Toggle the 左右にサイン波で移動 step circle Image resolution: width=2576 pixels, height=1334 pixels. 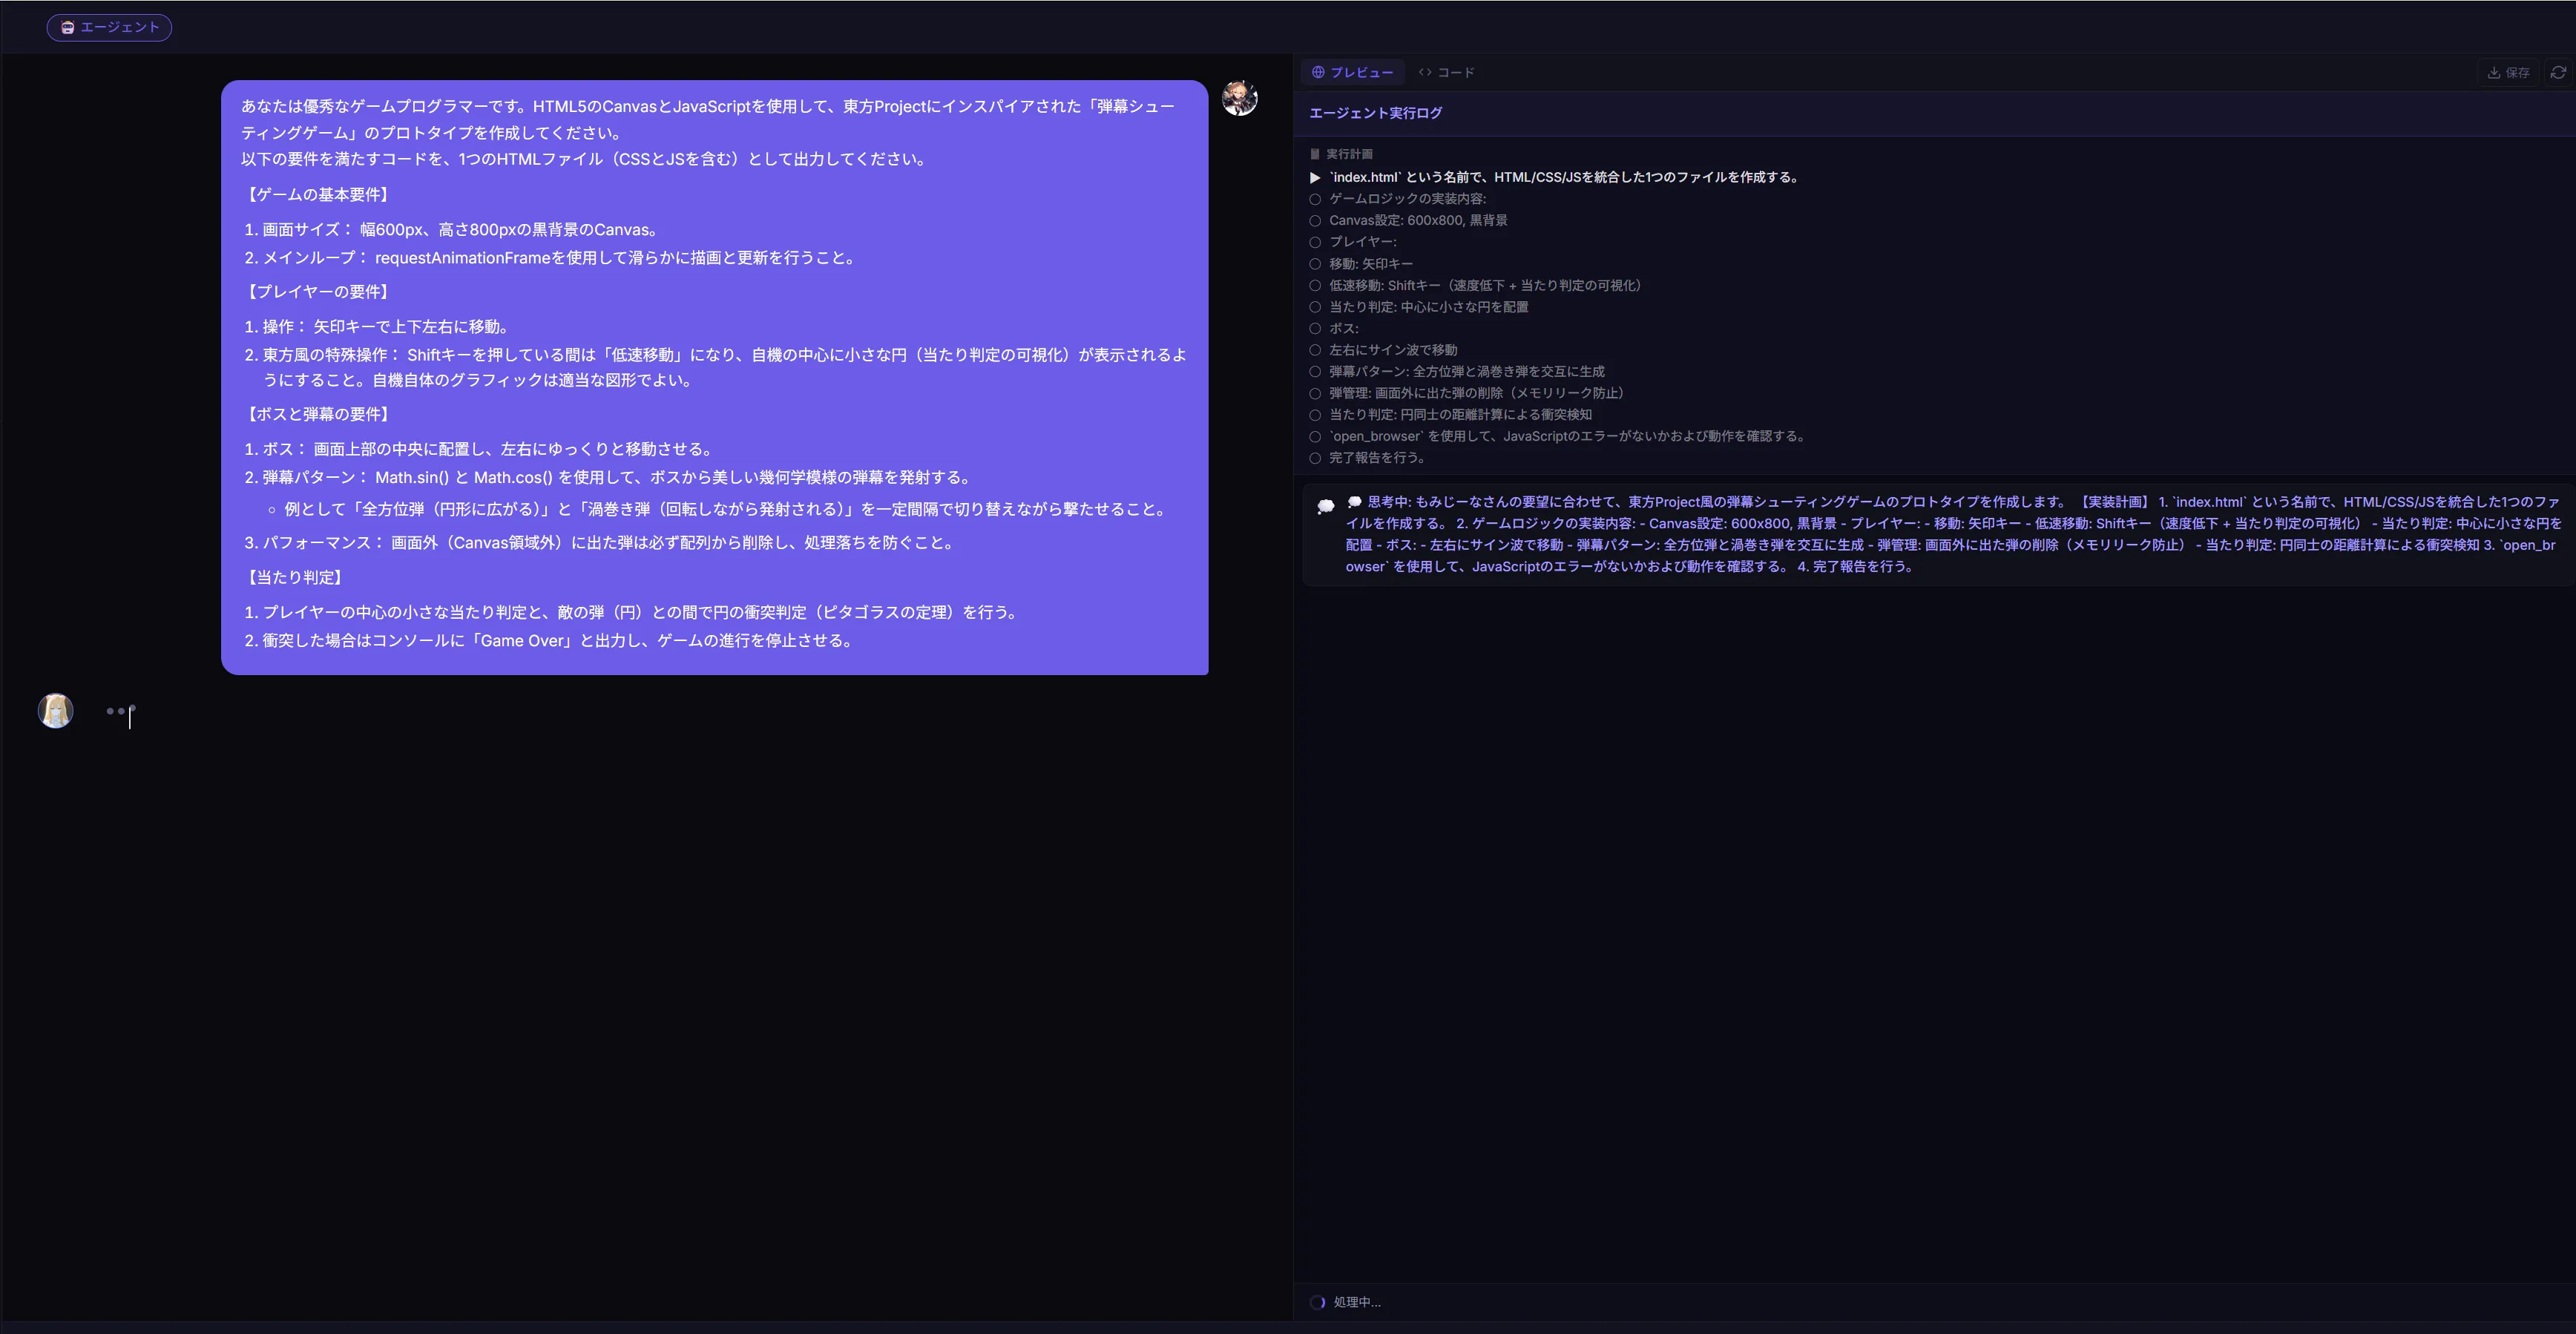point(1315,350)
